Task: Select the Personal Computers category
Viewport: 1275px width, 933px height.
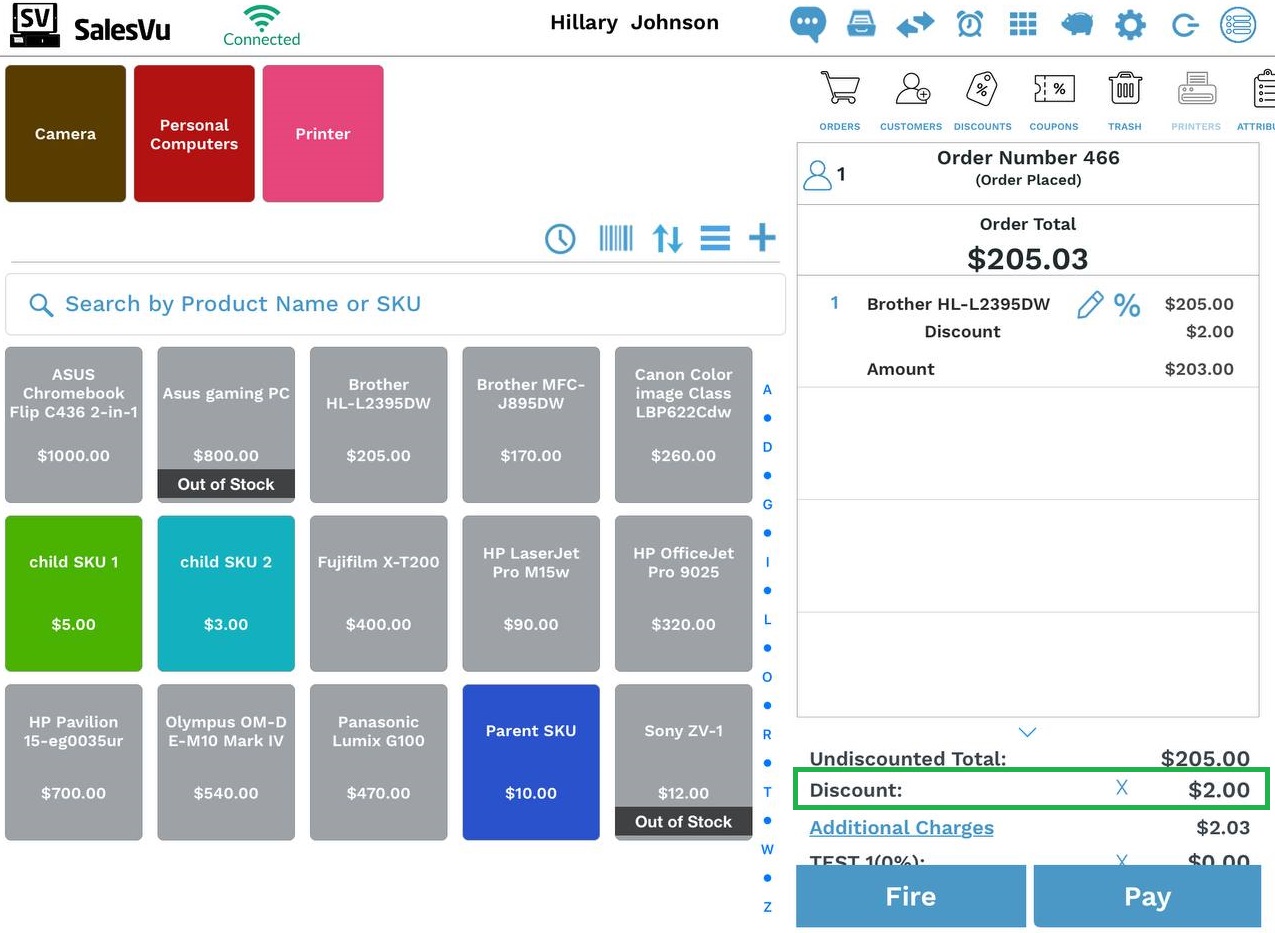Action: [x=194, y=134]
